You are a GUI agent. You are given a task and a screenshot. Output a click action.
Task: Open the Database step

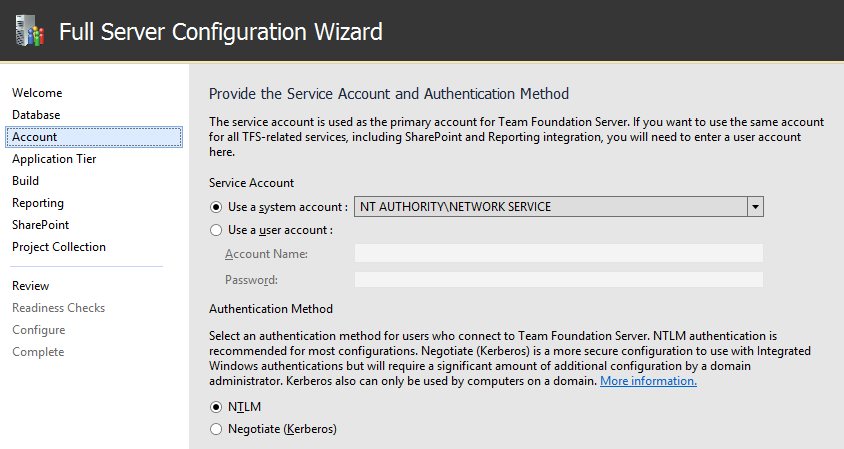(x=36, y=115)
